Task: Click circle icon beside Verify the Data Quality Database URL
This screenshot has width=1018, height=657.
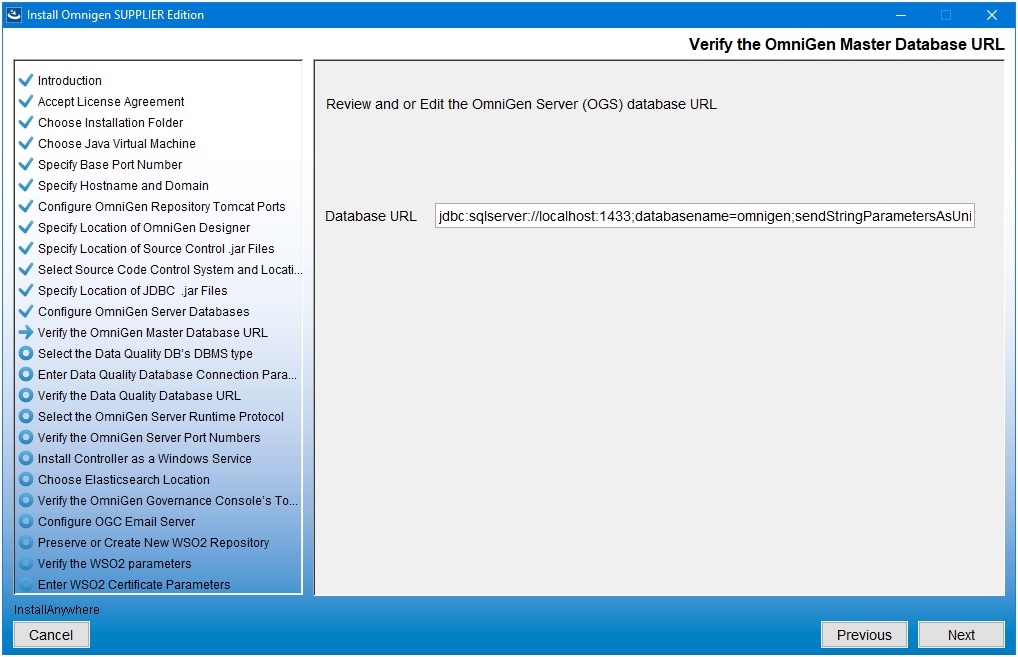Action: 26,395
